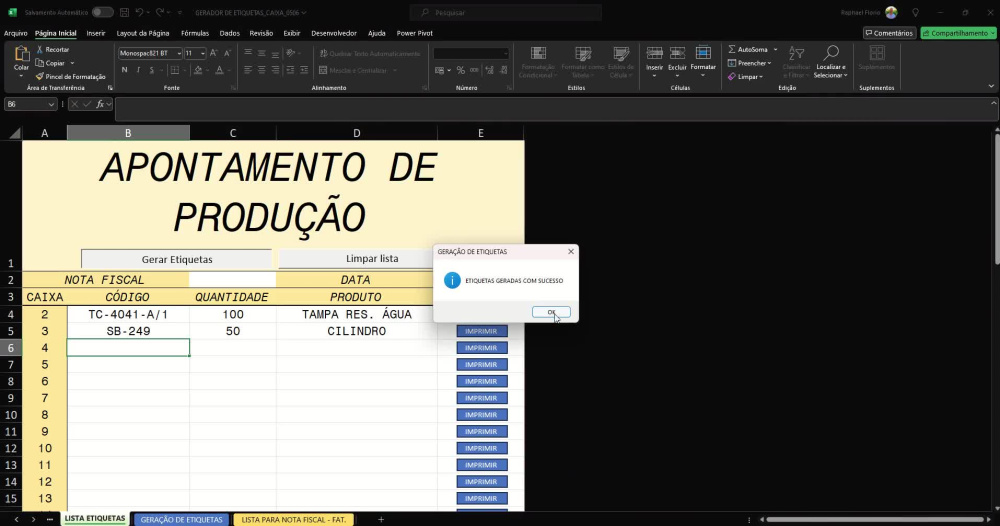The height and width of the screenshot is (526, 1000).
Task: Toggle italic (I) formatting
Action: 138,70
